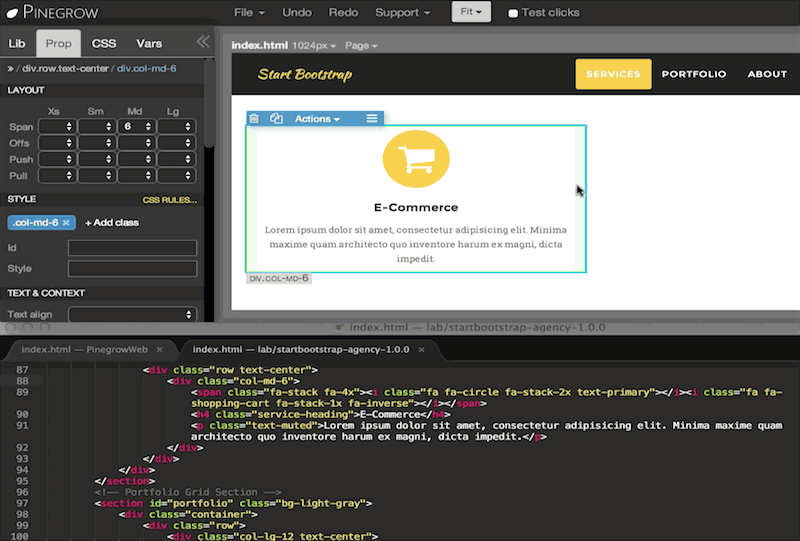Image resolution: width=800 pixels, height=541 pixels.
Task: Switch to the CSS tab
Action: [x=104, y=43]
